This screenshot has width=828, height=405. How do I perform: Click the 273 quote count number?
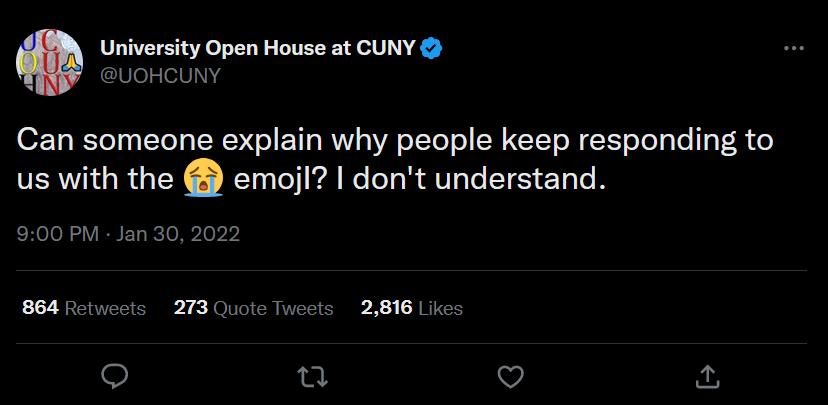pyautogui.click(x=190, y=308)
